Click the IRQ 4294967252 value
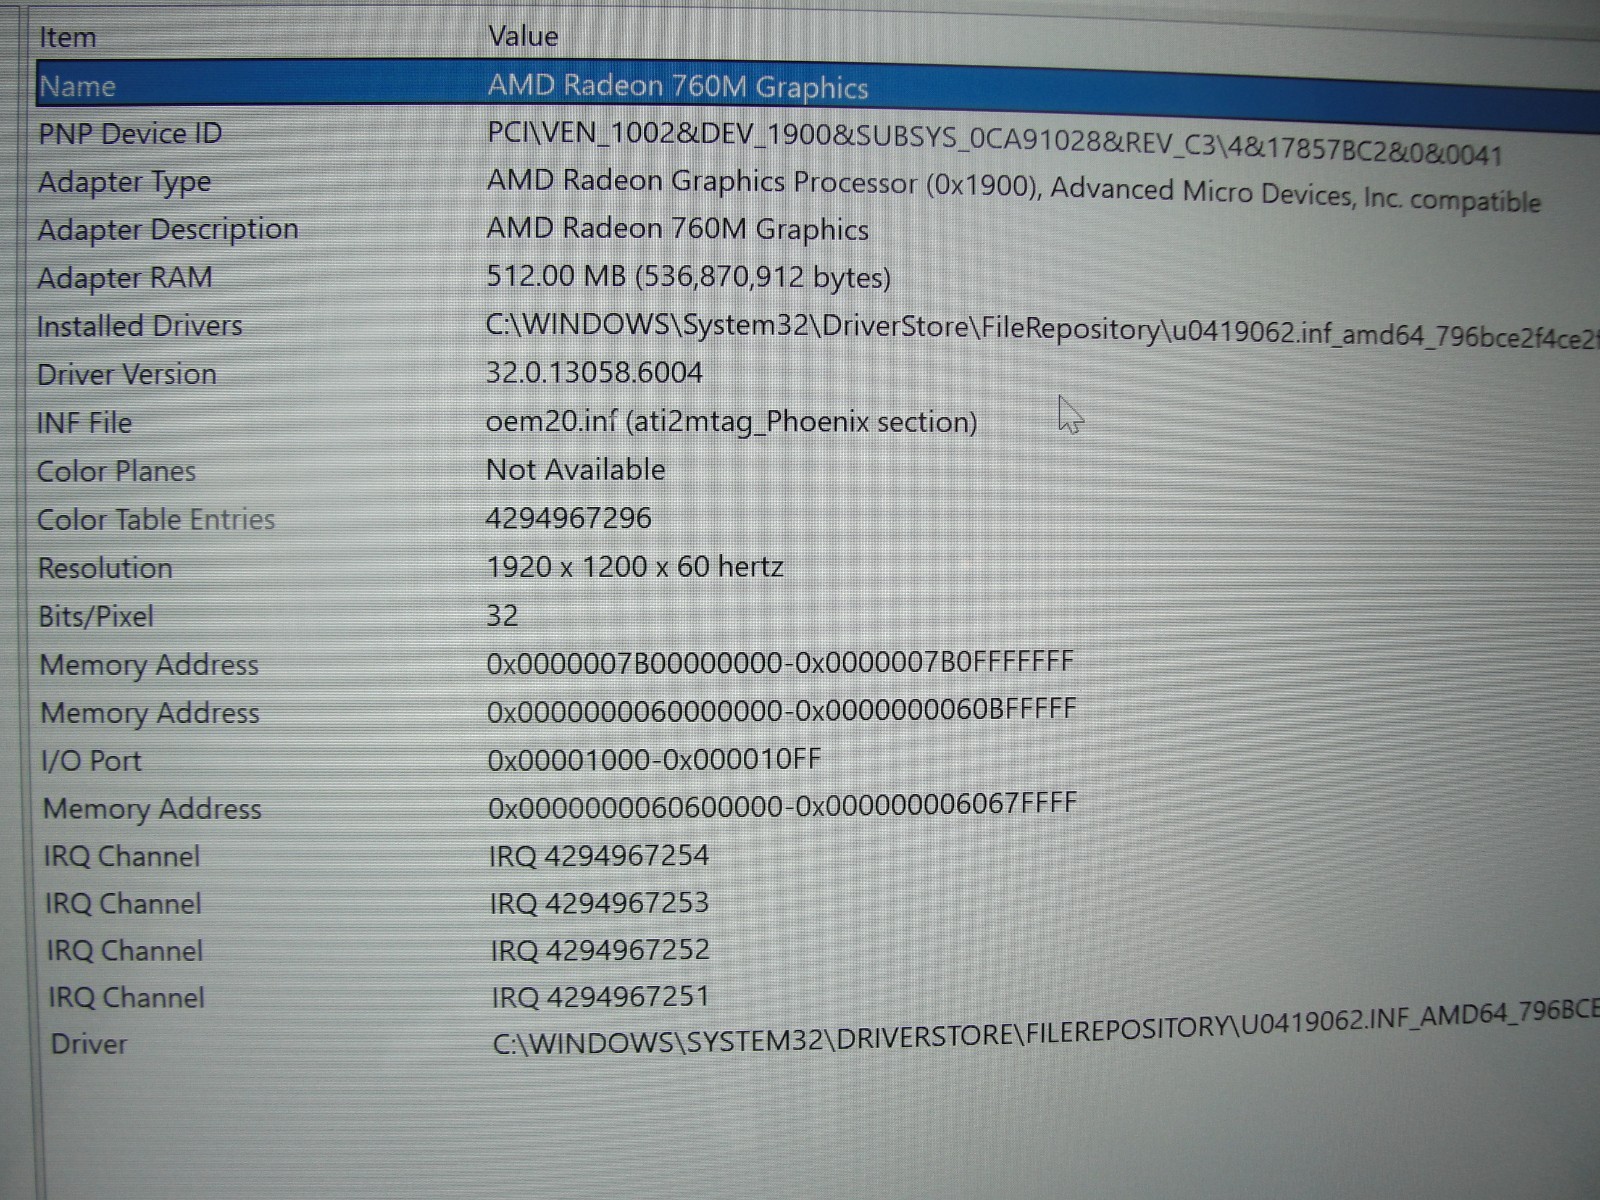1600x1200 pixels. point(600,949)
